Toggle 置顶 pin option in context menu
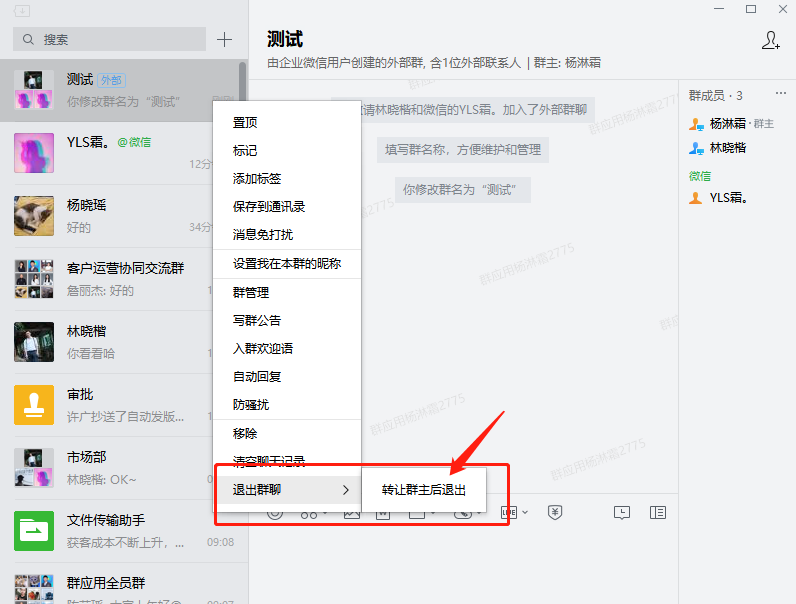Screen dimensions: 796x604 coord(245,123)
